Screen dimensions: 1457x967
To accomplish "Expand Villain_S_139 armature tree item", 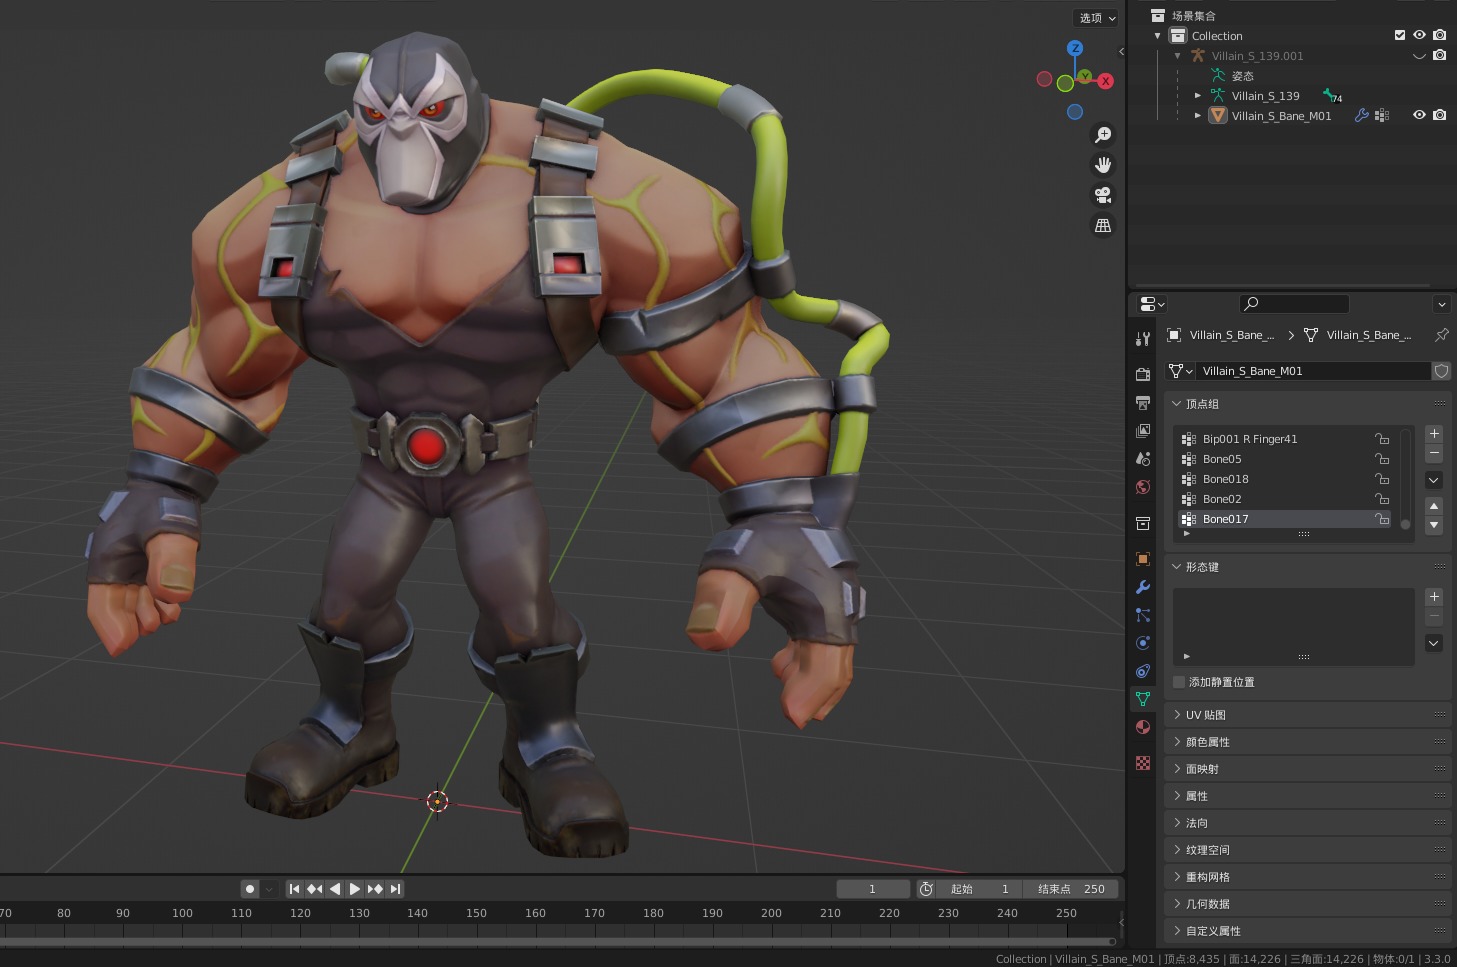I will (x=1198, y=96).
